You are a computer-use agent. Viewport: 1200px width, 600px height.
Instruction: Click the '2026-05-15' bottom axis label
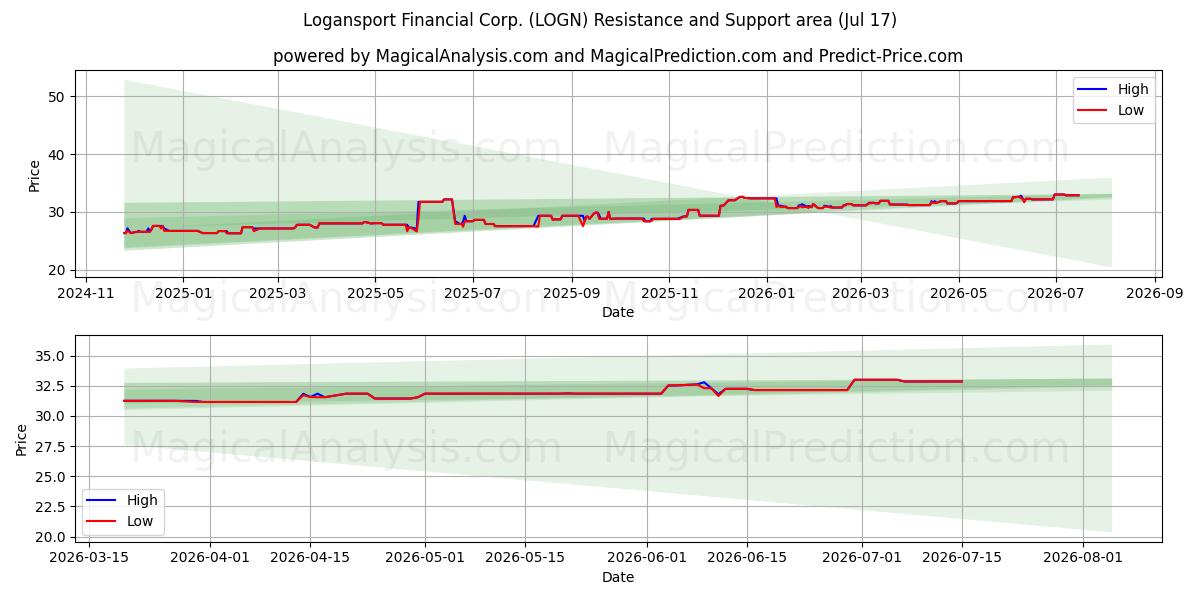(525, 560)
